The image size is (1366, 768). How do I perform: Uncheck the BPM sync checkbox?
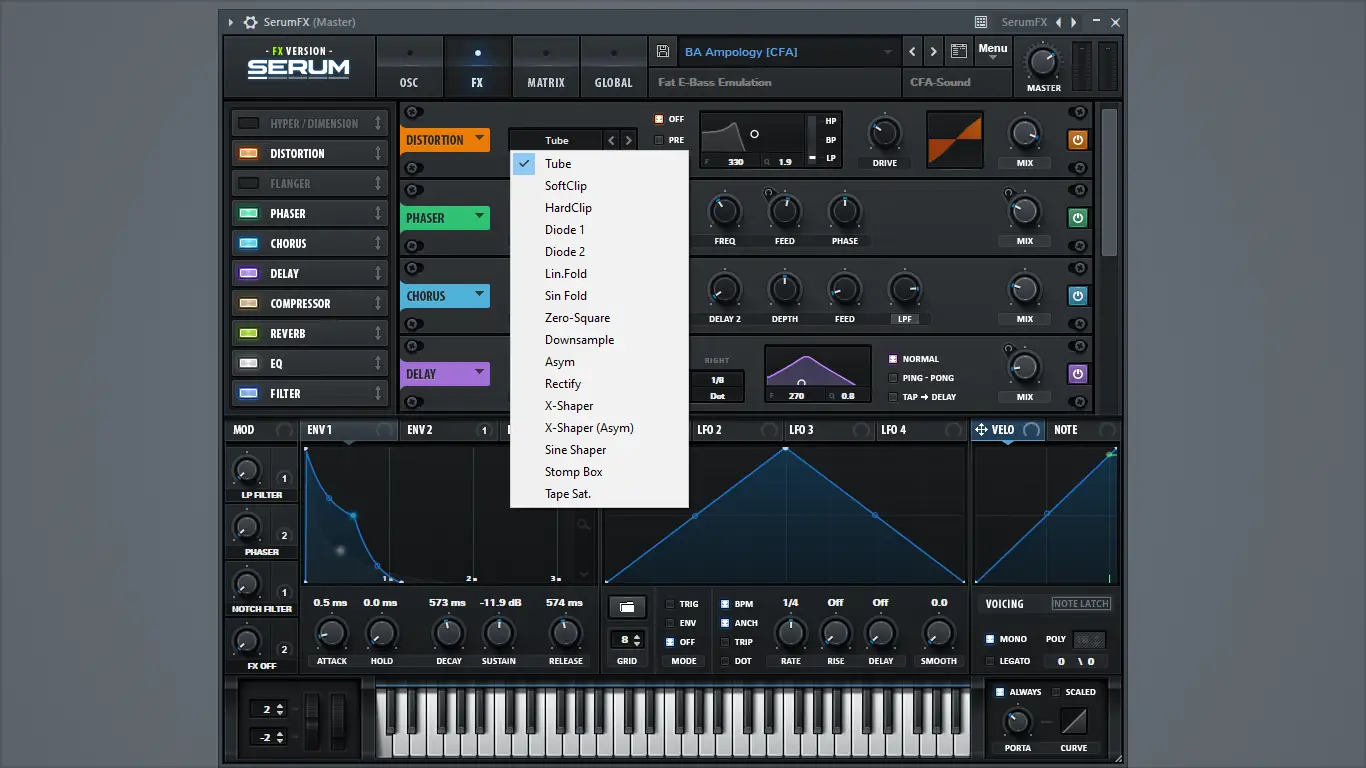pos(725,605)
